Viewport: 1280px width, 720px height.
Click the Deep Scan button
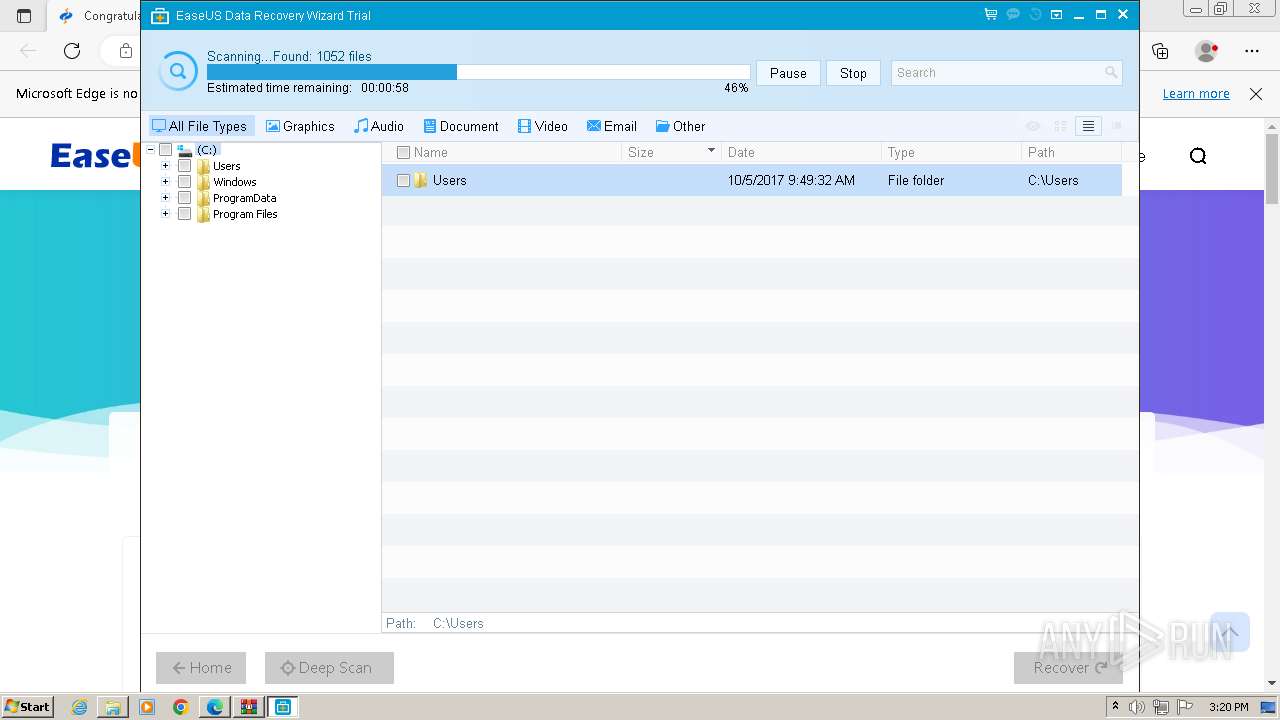[329, 668]
